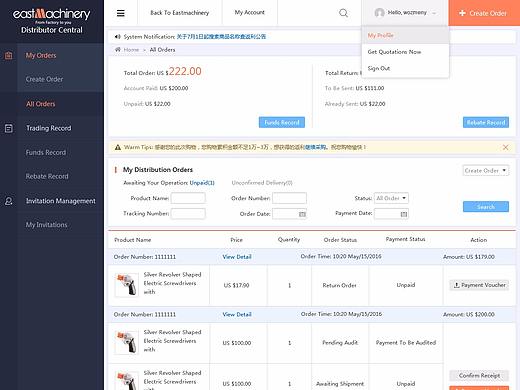Close the Warm Tips banner

click(505, 147)
